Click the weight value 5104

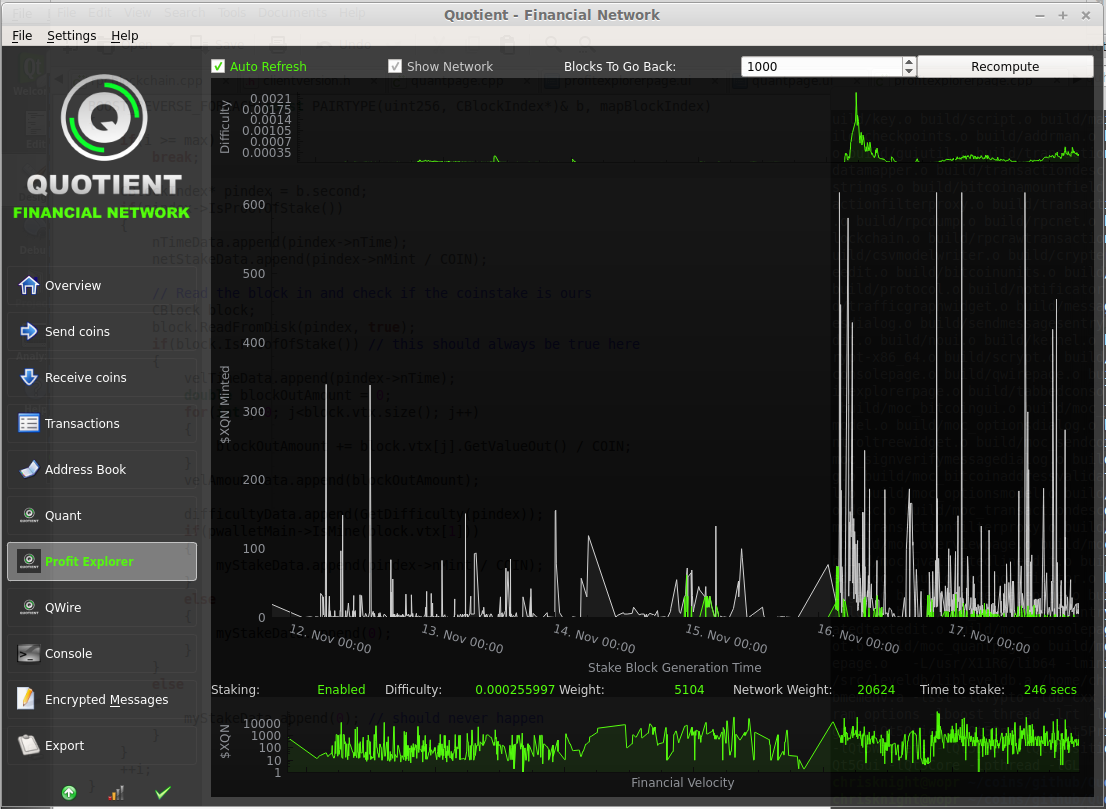689,689
